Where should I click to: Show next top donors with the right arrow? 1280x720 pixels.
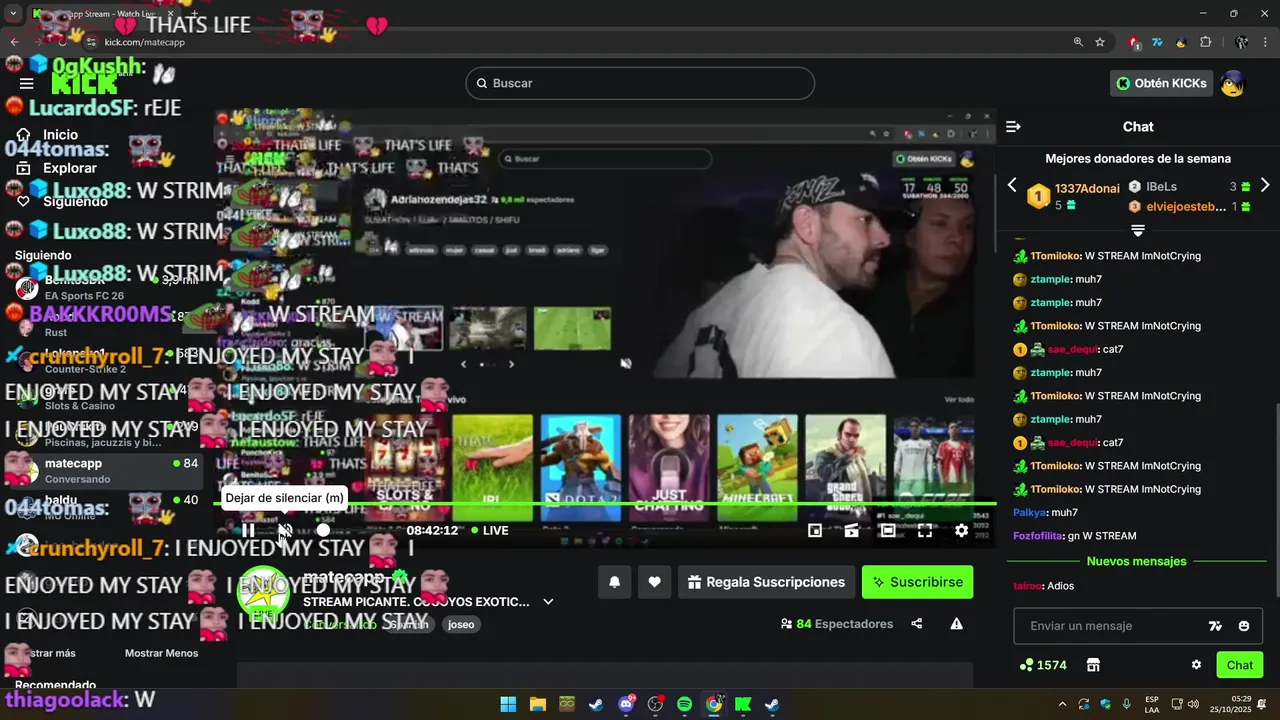[1265, 185]
